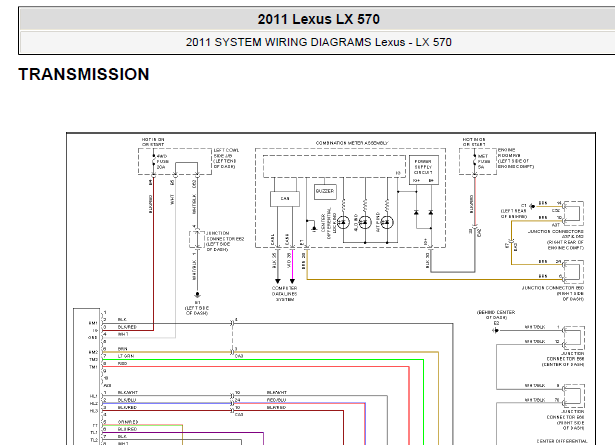Viewport: 615px width, 445px height.
Task: Select the "2011 SYSTEM WIRING DIAGRAMS" subtitle line
Action: 318,42
